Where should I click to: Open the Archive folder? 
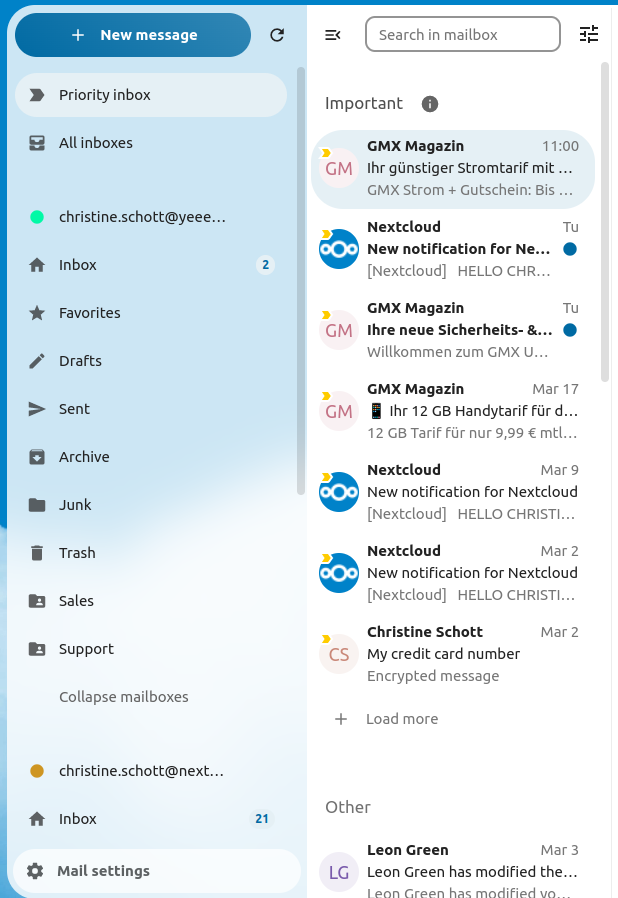[x=84, y=457]
